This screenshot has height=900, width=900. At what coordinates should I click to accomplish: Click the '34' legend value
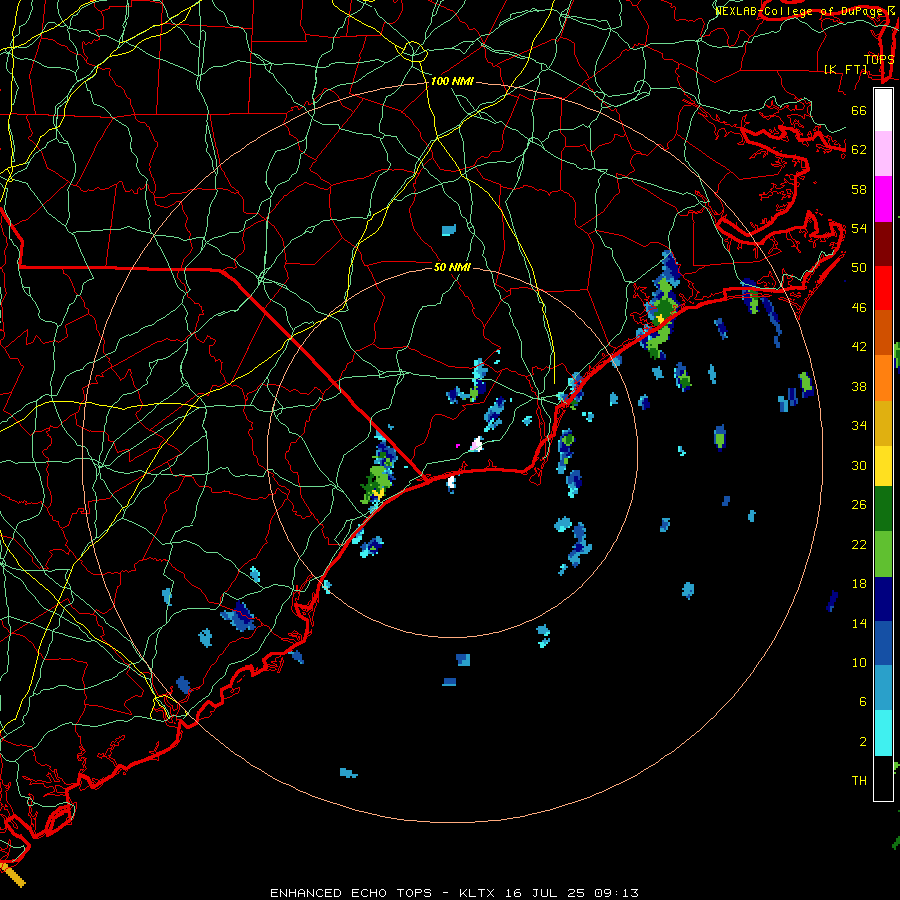(x=859, y=426)
